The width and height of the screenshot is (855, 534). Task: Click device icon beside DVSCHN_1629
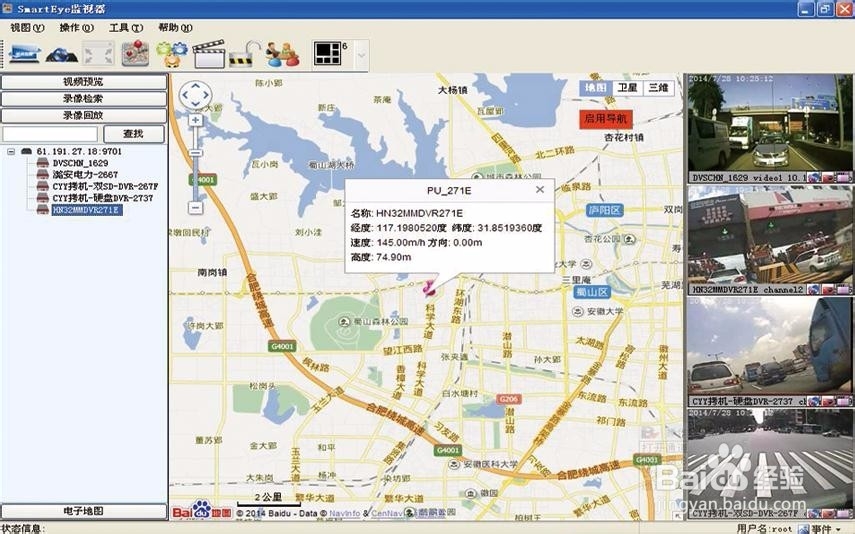43,163
